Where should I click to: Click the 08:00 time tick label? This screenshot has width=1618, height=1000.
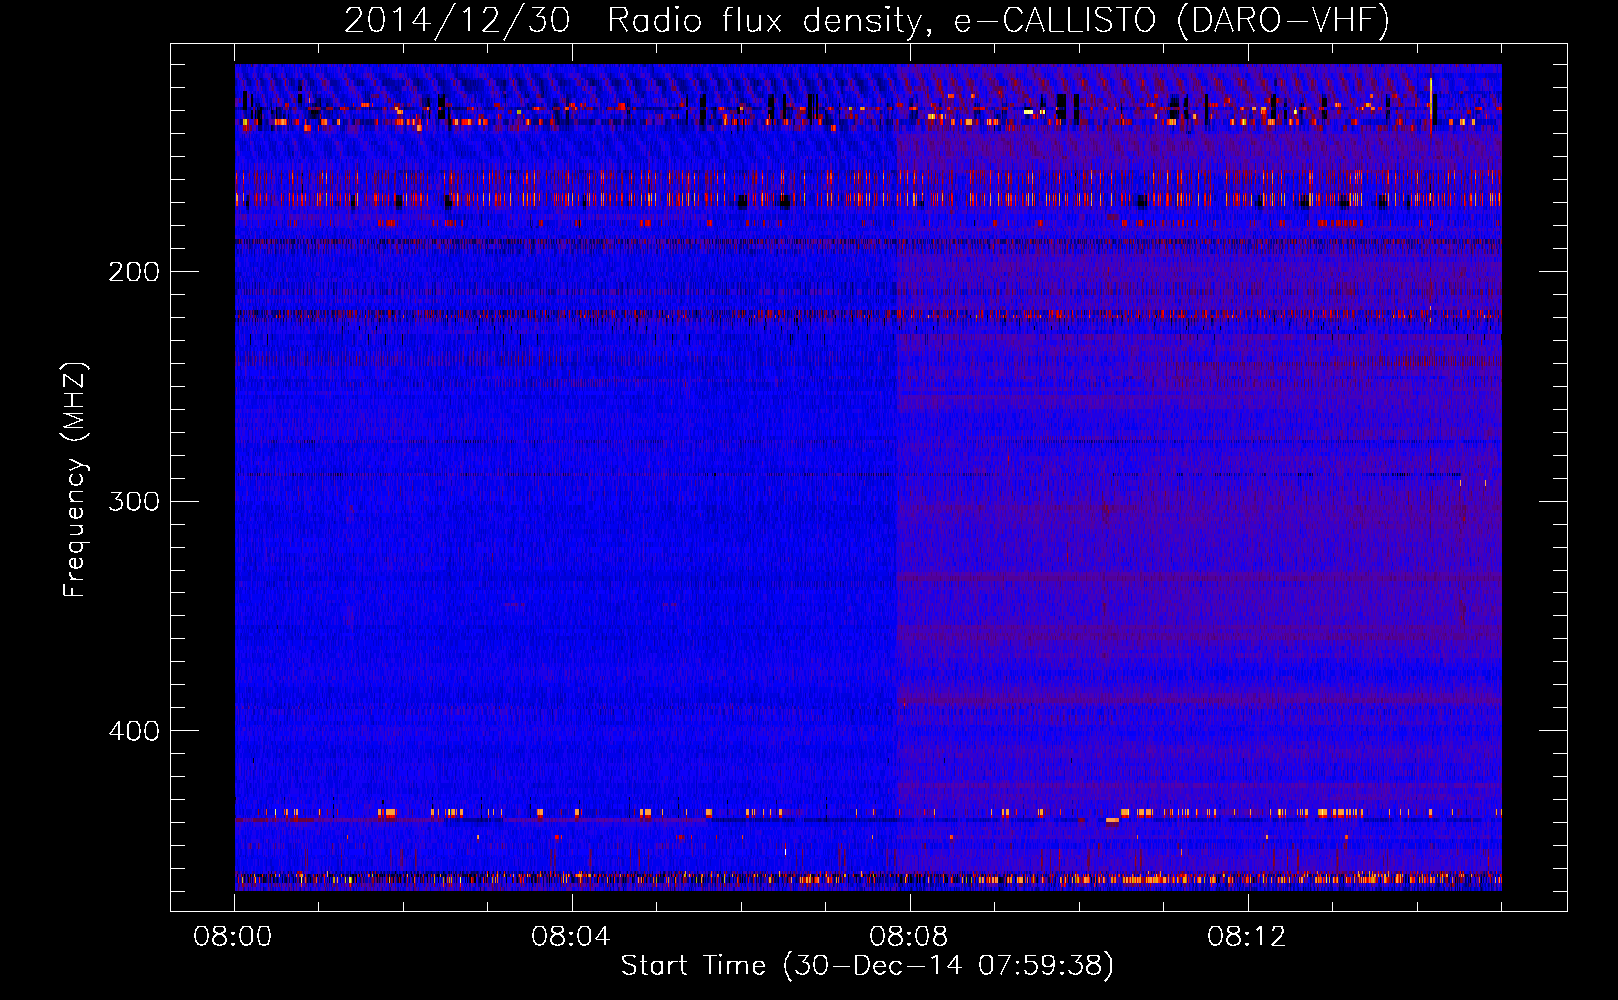click(x=233, y=937)
